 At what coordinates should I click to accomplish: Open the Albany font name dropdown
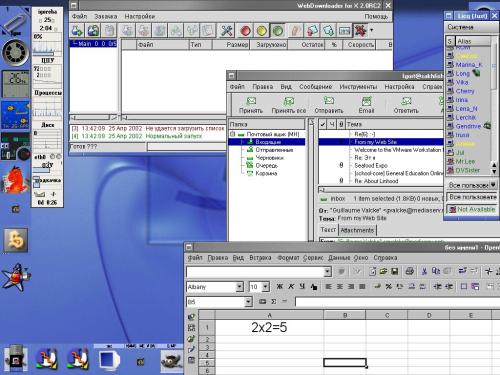[239, 287]
